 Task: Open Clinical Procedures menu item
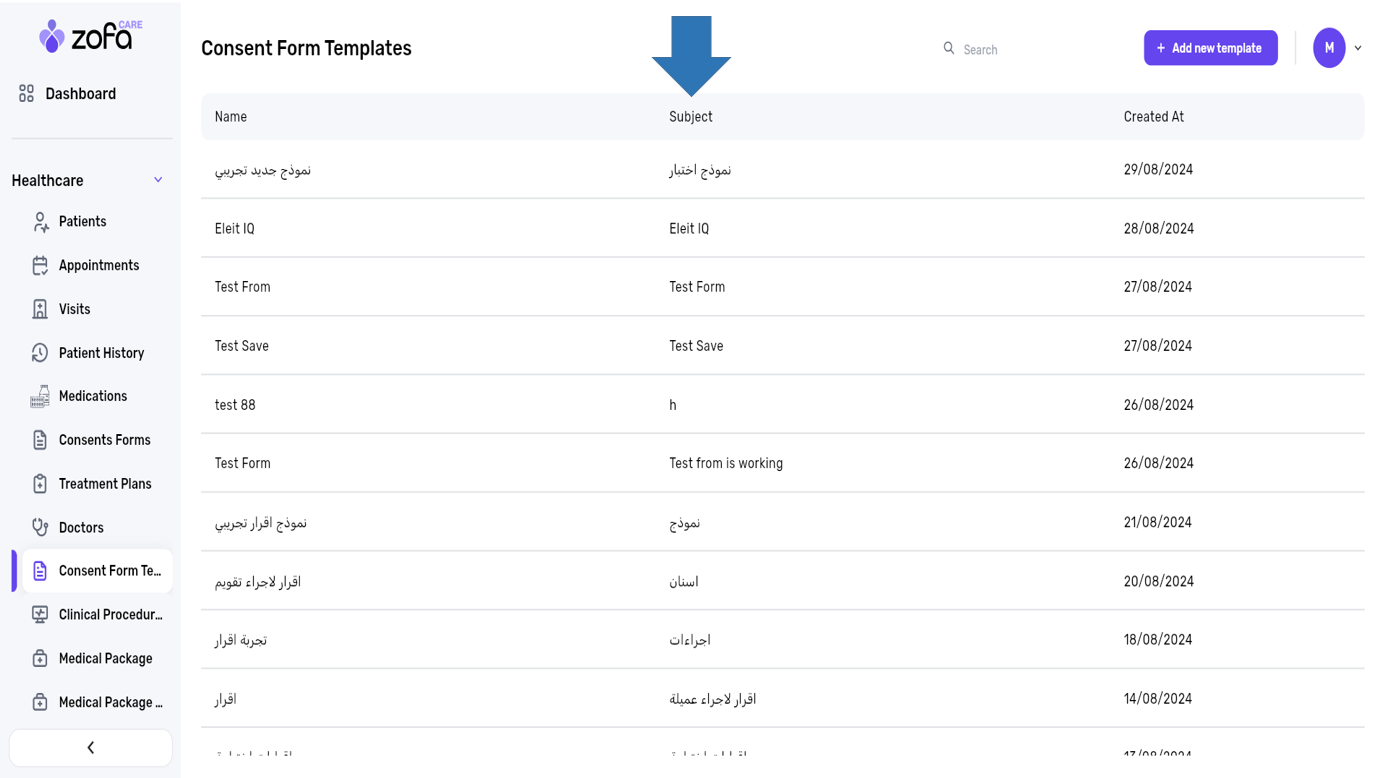[110, 615]
